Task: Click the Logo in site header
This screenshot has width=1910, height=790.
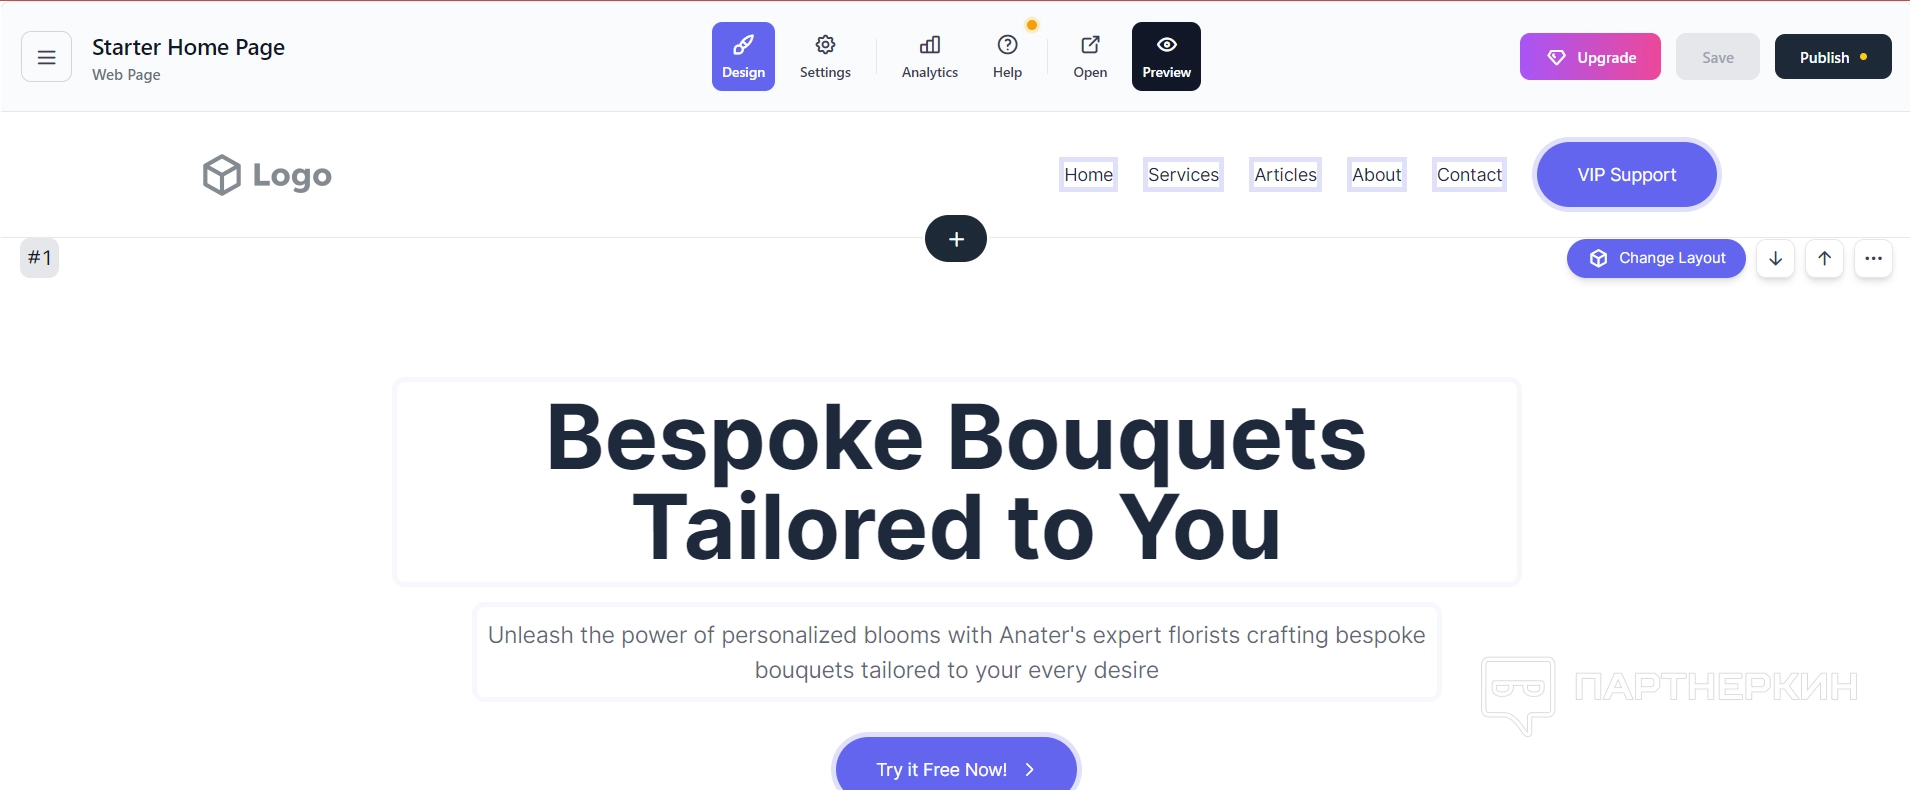Action: (267, 175)
